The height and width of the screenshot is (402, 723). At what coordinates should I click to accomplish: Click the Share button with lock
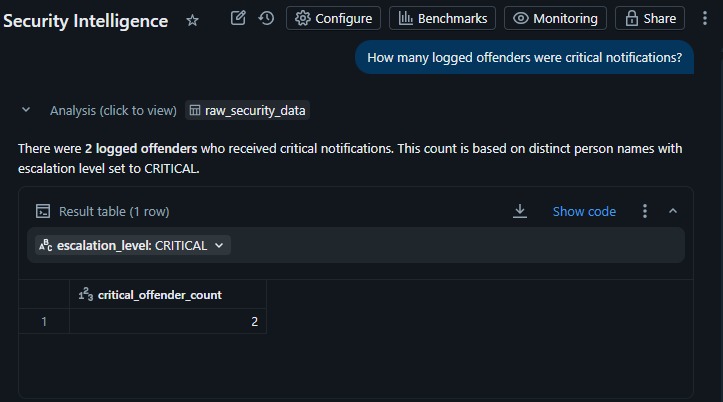click(650, 18)
